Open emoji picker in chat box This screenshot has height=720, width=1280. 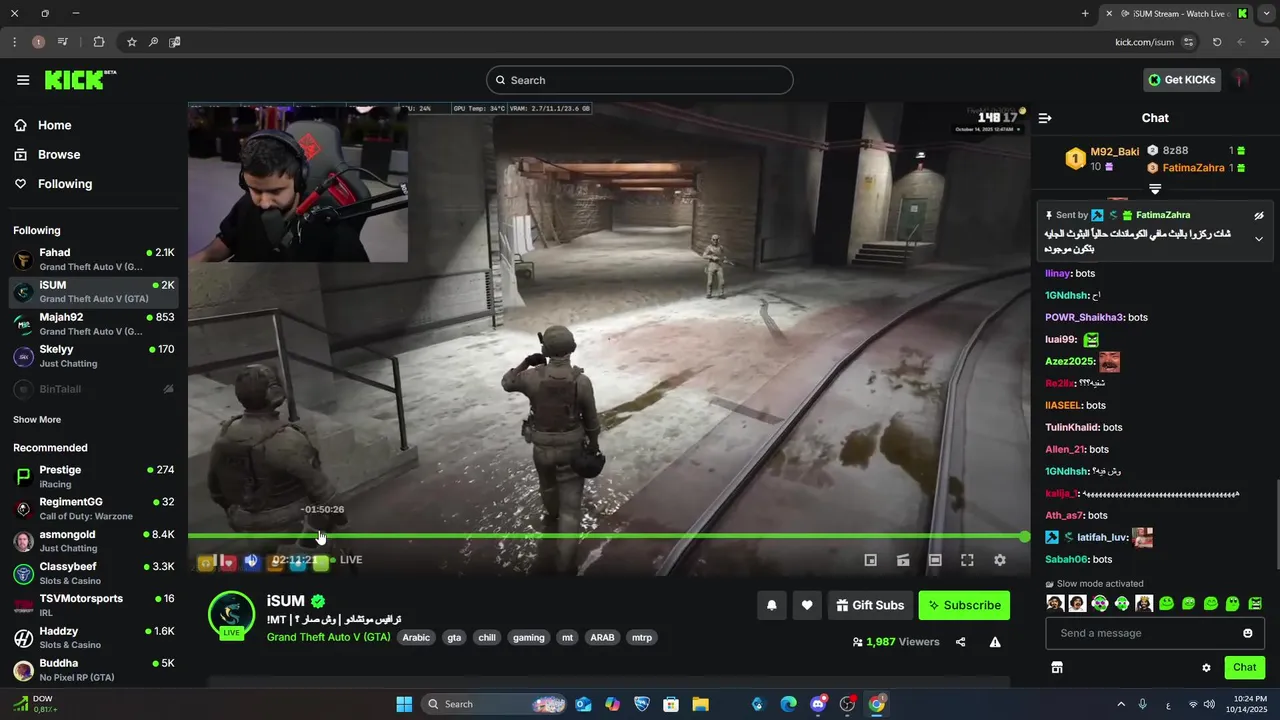coord(1248,633)
